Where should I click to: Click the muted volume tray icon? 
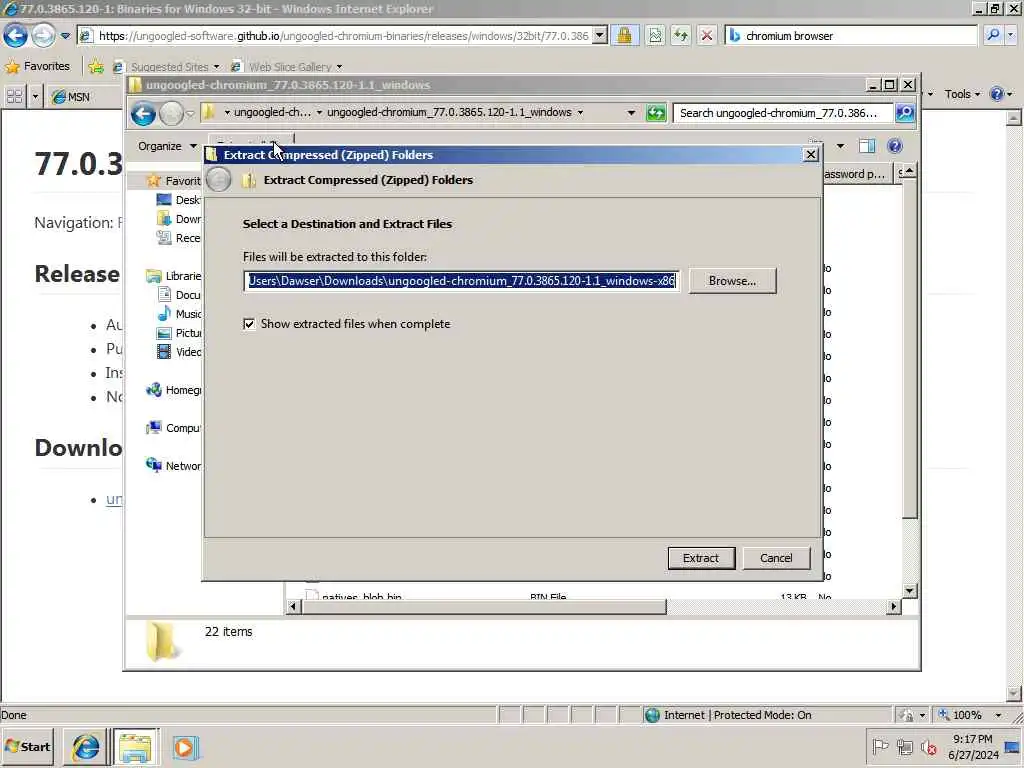[928, 746]
